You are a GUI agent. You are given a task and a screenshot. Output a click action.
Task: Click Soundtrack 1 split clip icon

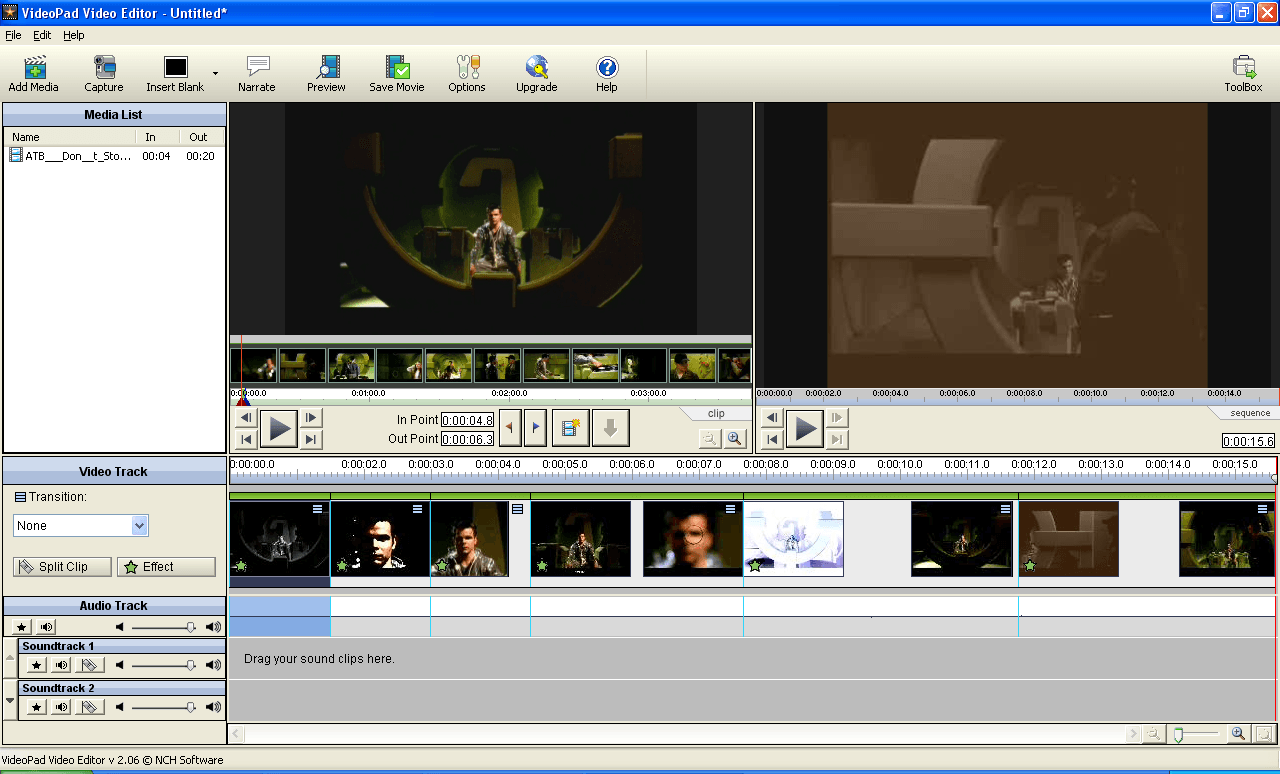pyautogui.click(x=89, y=665)
